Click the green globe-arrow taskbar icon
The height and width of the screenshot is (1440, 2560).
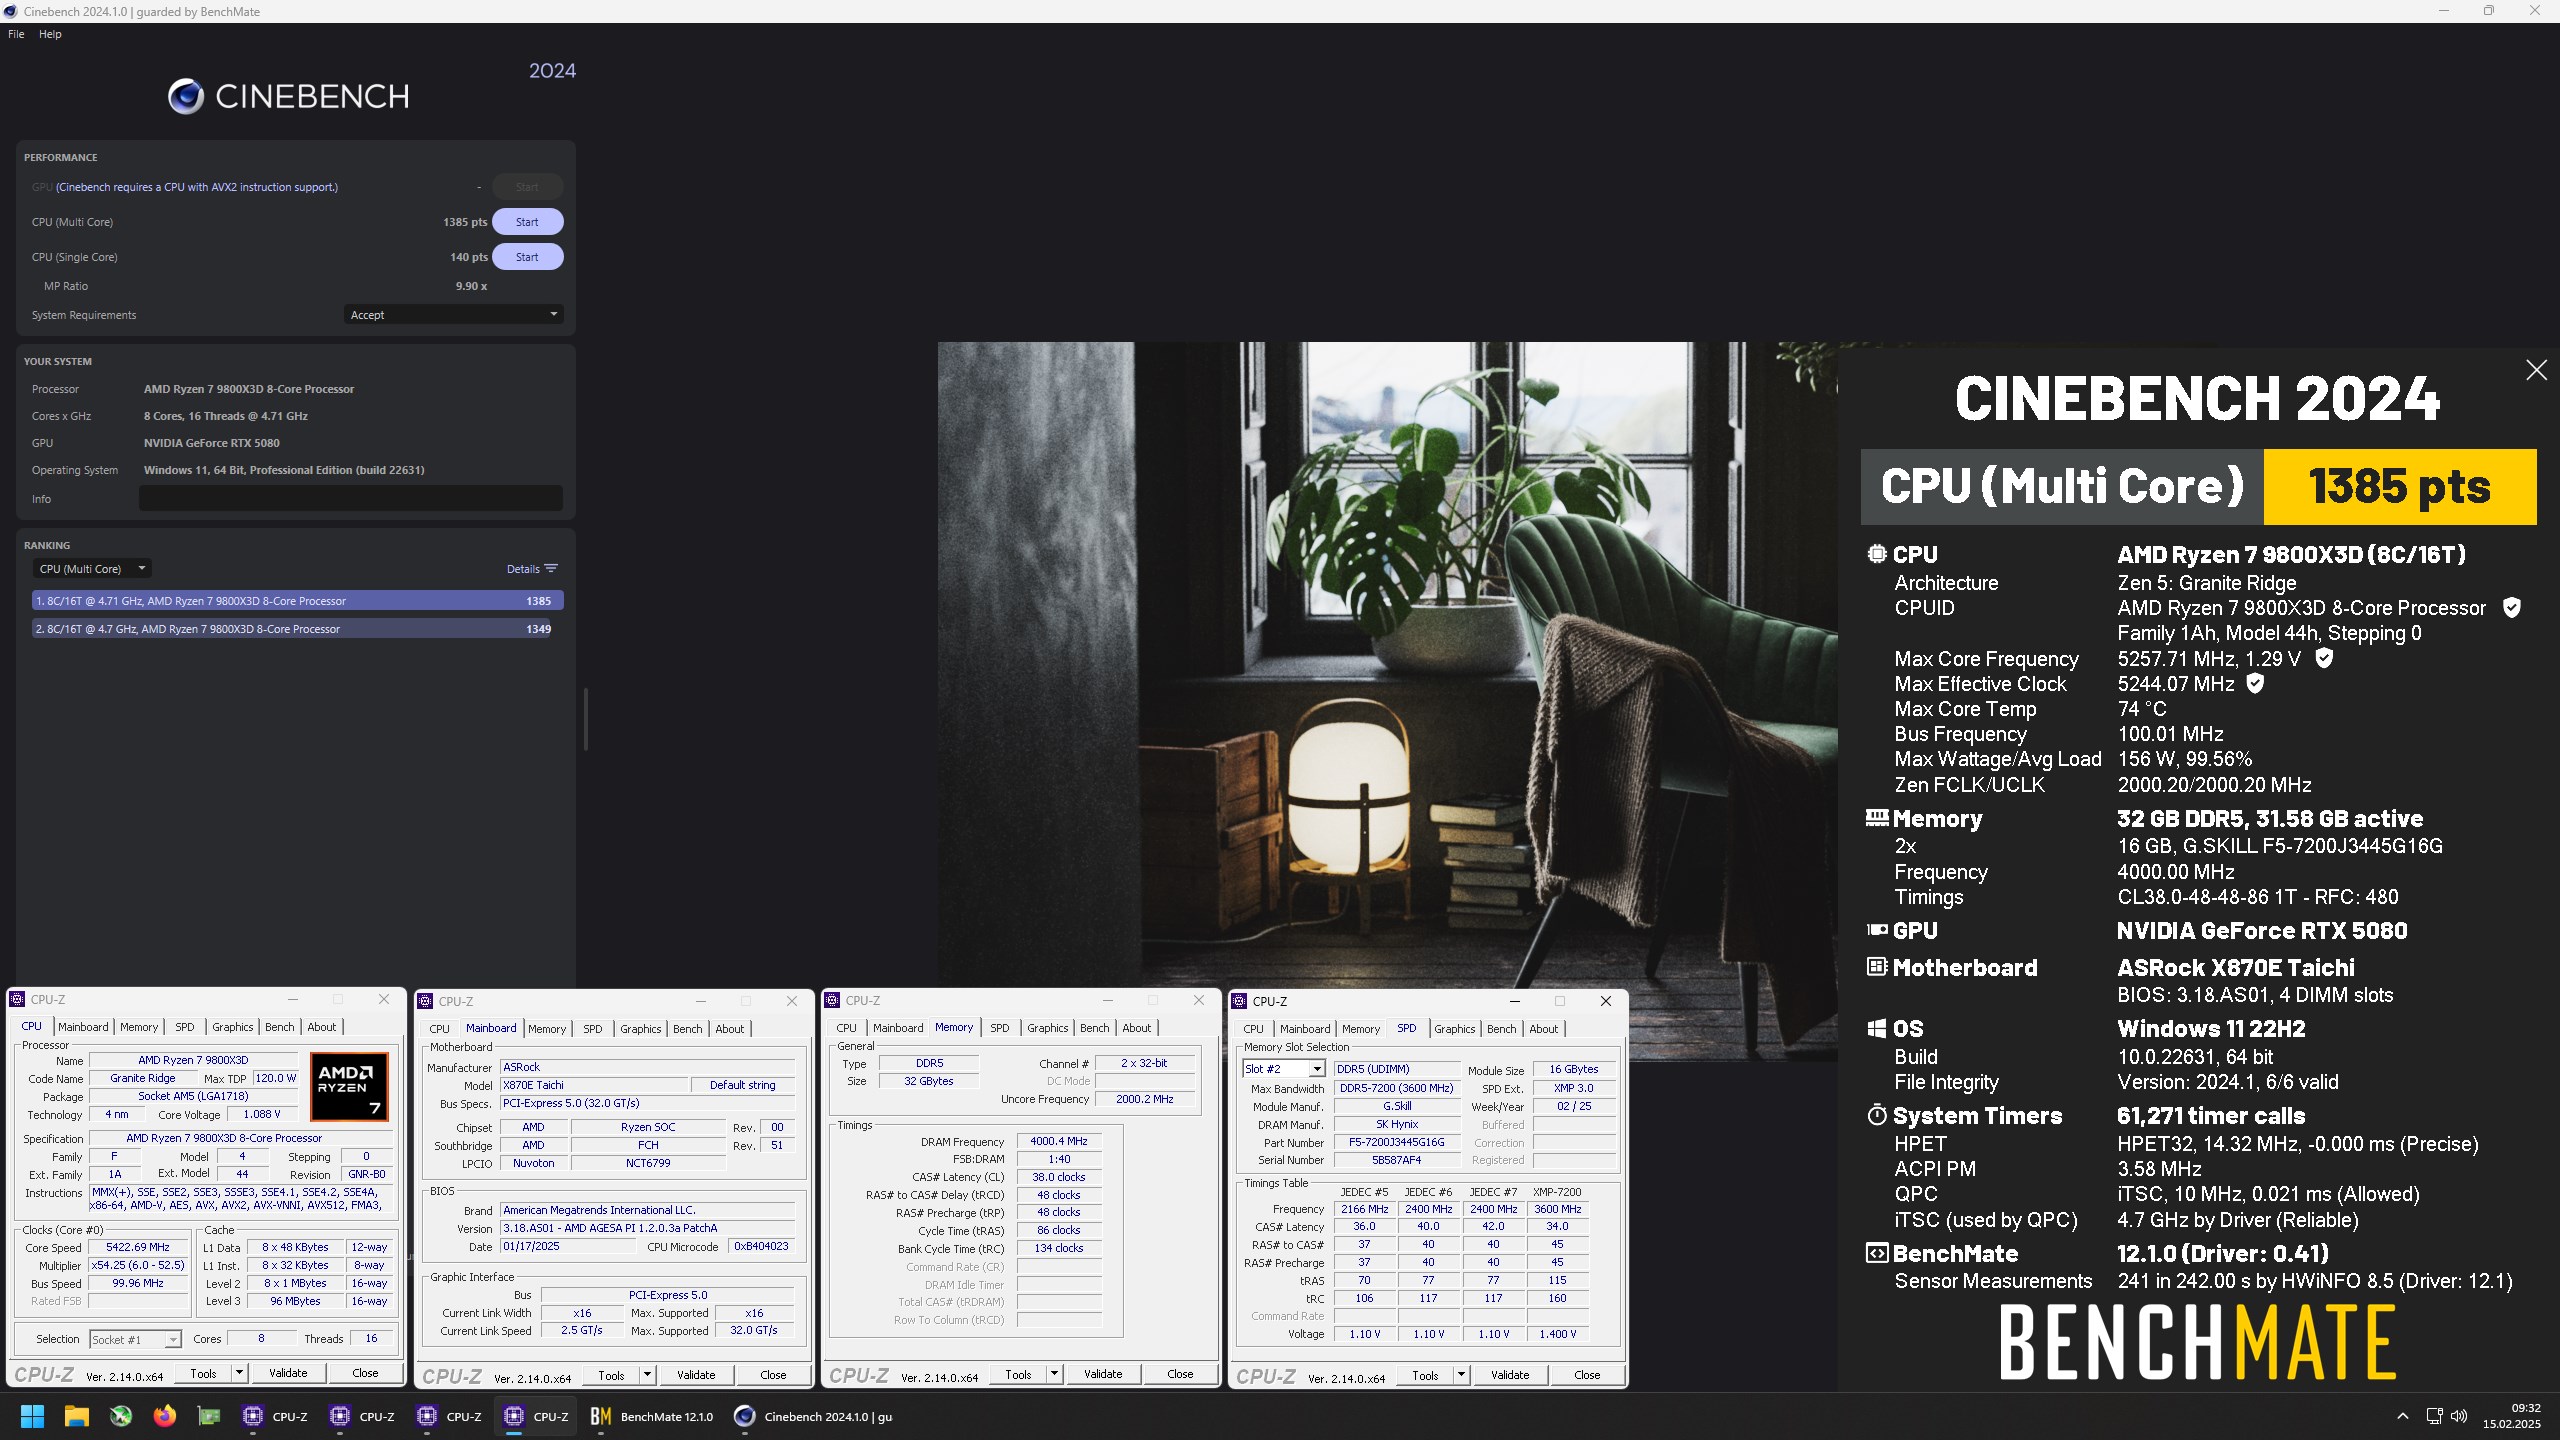[x=121, y=1416]
